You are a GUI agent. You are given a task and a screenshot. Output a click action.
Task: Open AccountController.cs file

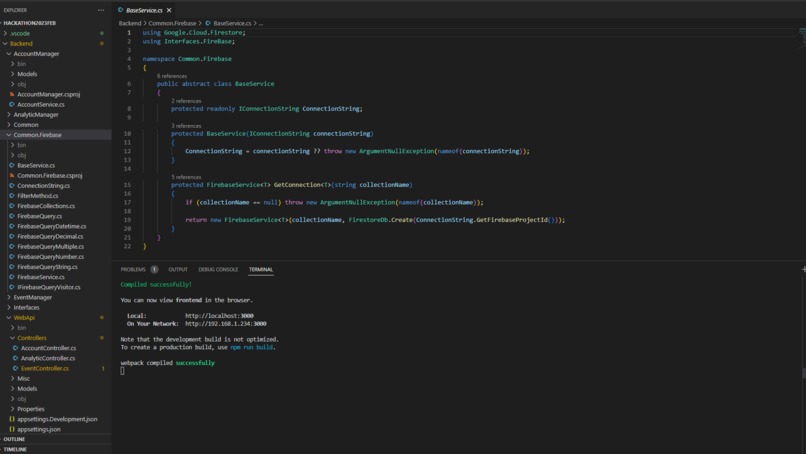pyautogui.click(x=48, y=348)
